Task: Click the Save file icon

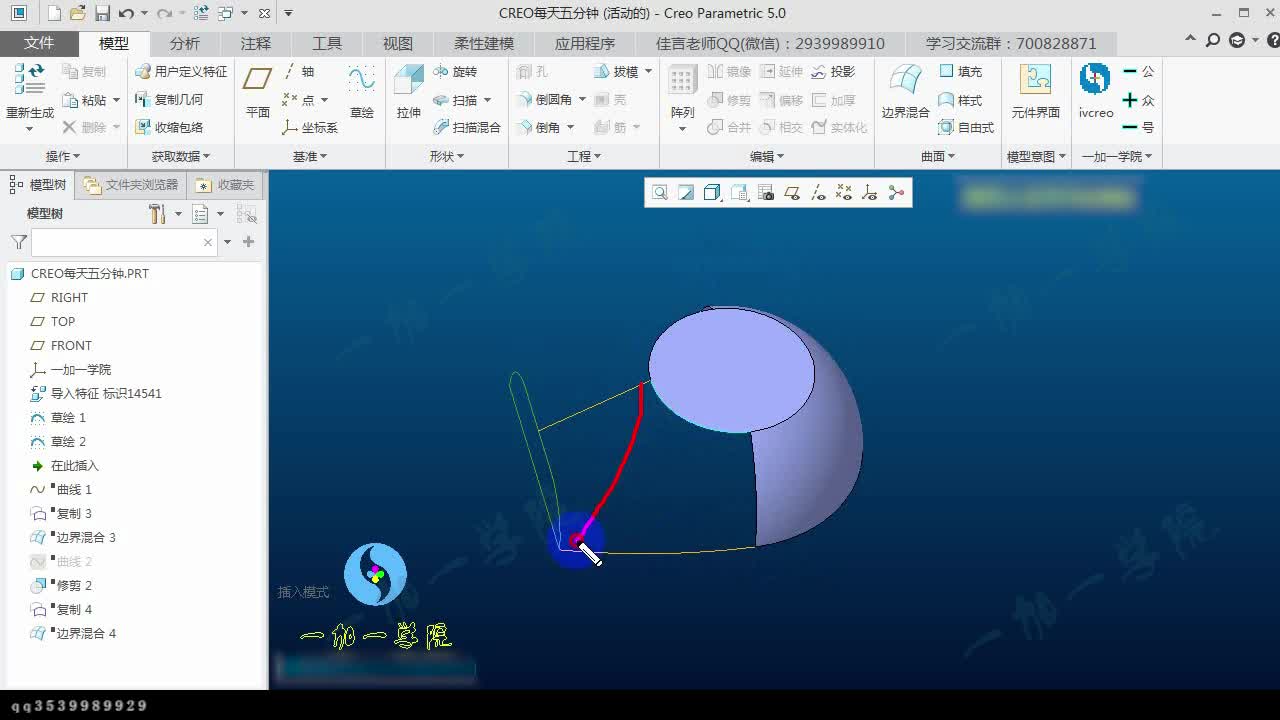Action: coord(102,13)
